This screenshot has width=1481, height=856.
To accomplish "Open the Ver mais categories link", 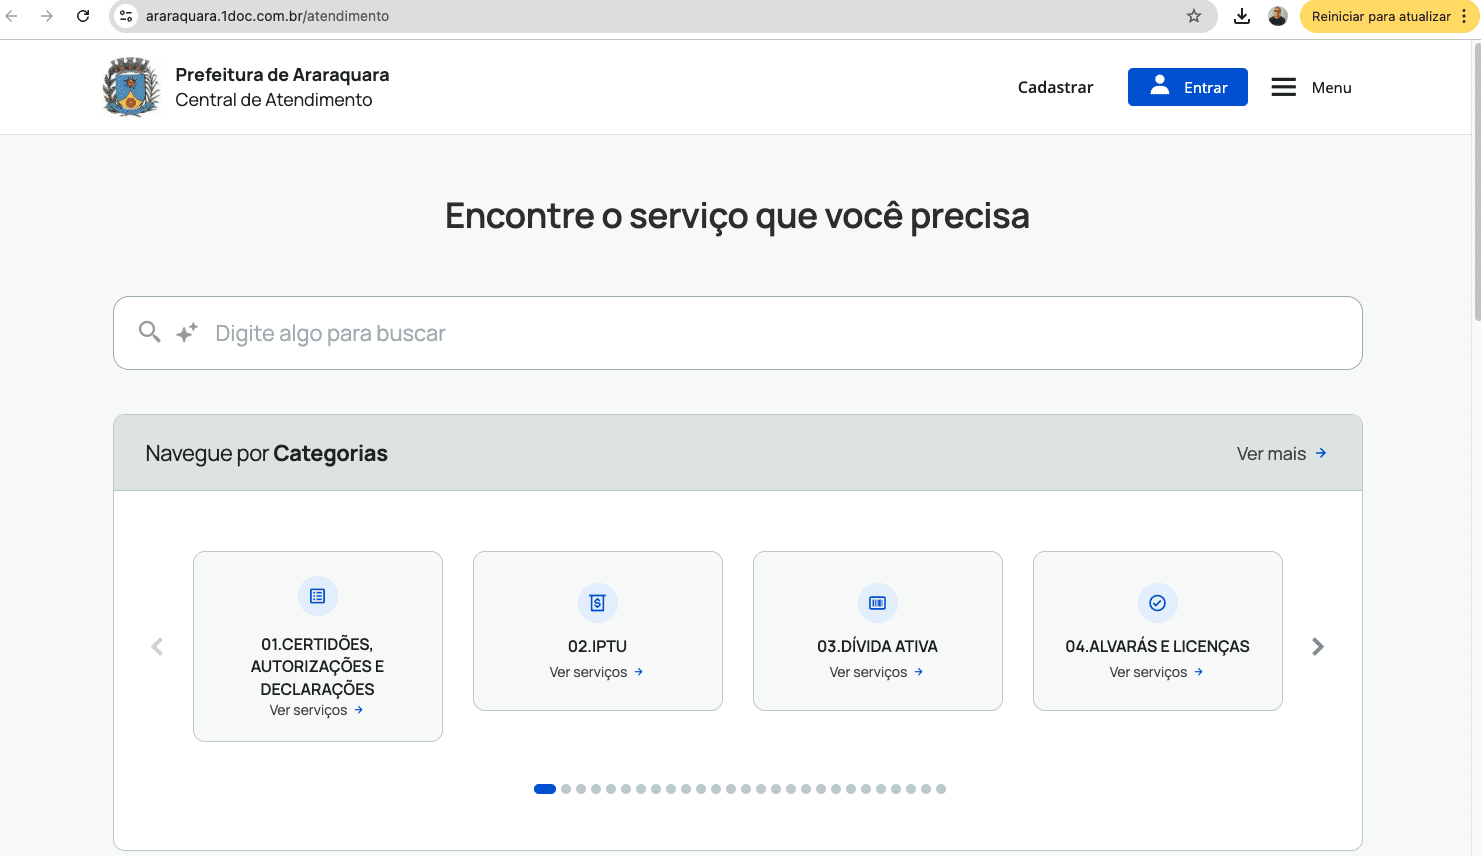I will tap(1282, 453).
